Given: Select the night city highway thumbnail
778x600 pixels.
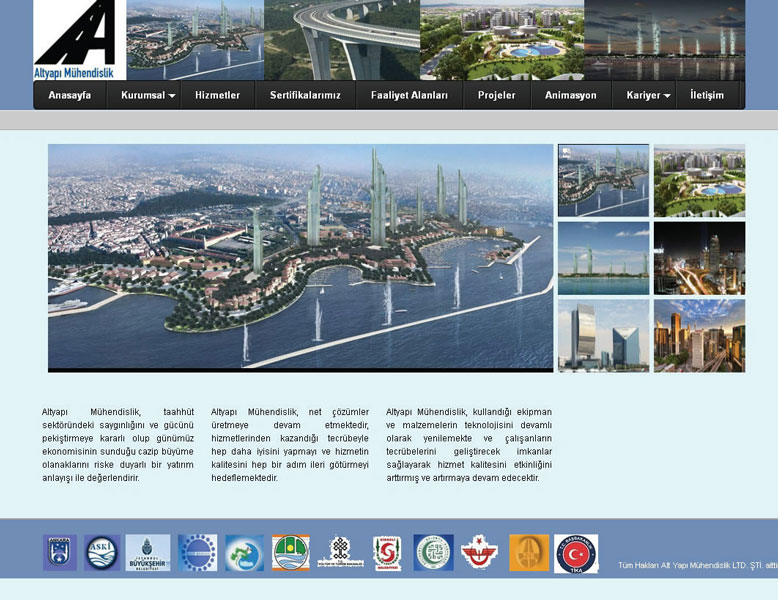Looking at the screenshot, I should tap(700, 258).
